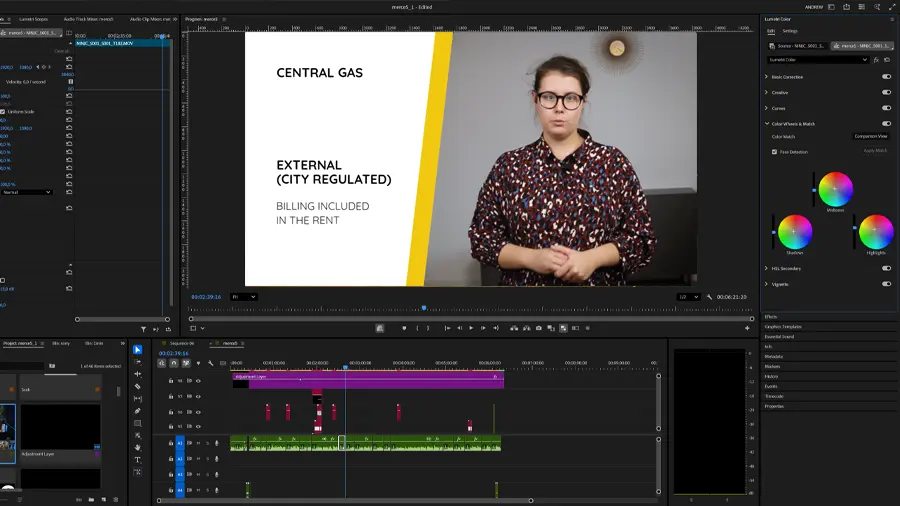Hide the top video track with its eye icon
Viewport: 900px width, 506px height.
[x=199, y=380]
